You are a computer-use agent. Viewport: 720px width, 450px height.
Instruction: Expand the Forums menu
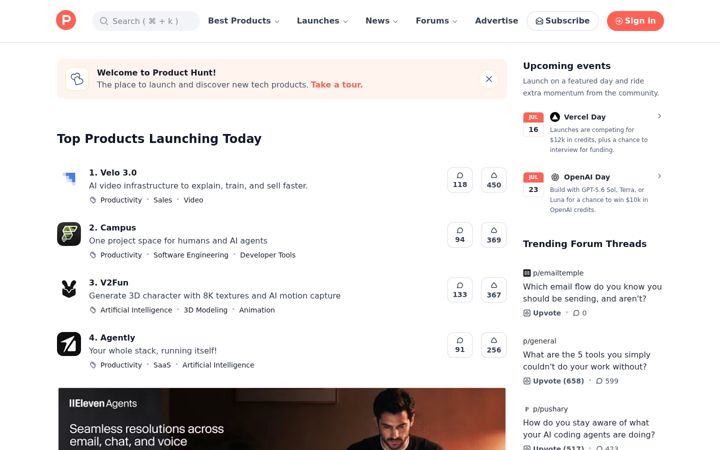436,21
